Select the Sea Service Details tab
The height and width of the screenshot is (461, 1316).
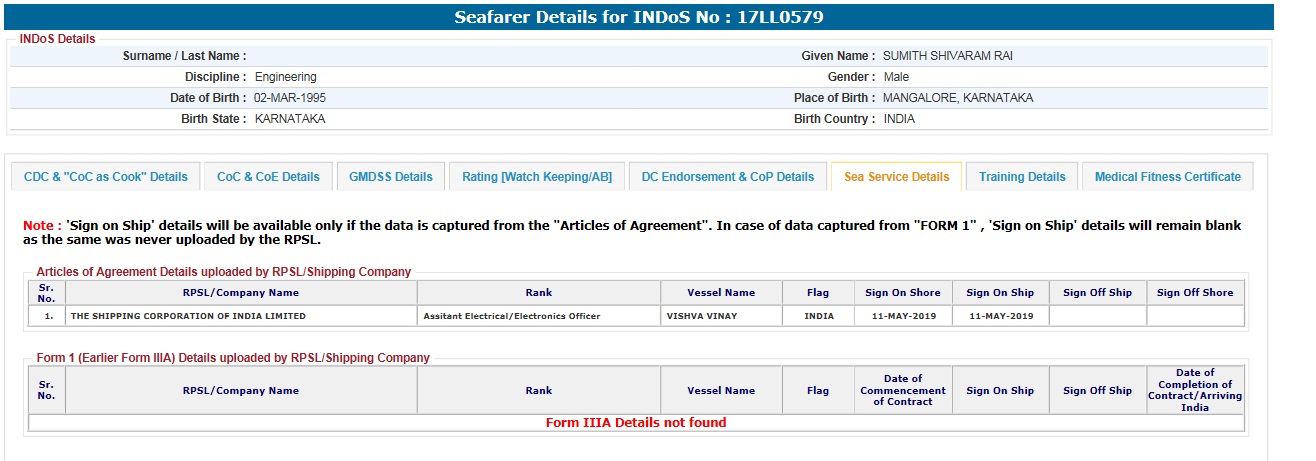[896, 177]
